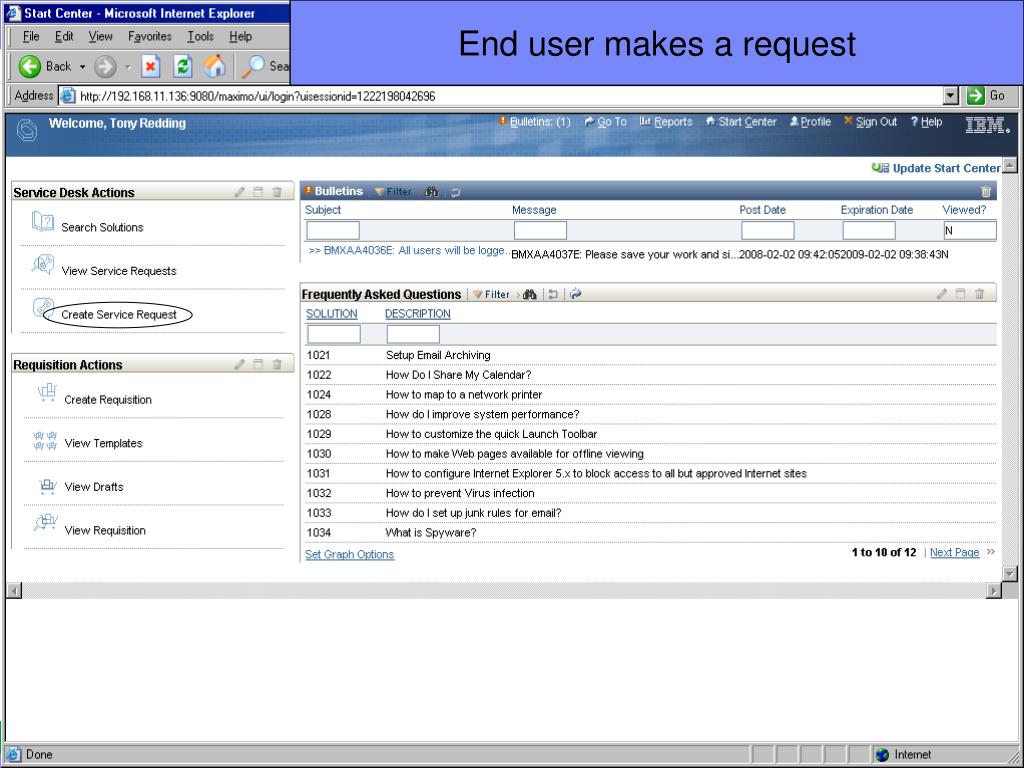Select FAQ row What is Spyware?
Viewport: 1024px width, 768px height.
pyautogui.click(x=650, y=533)
